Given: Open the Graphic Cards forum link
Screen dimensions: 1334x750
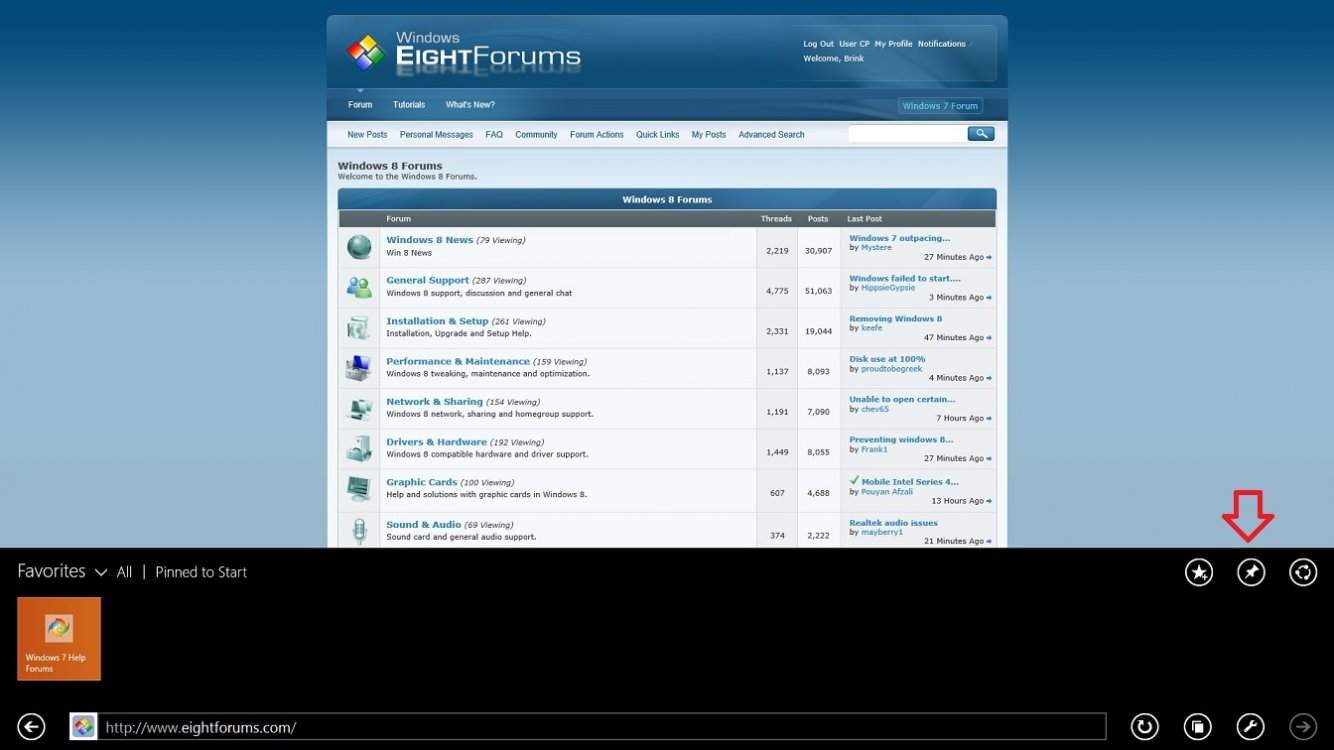Looking at the screenshot, I should click(x=421, y=482).
